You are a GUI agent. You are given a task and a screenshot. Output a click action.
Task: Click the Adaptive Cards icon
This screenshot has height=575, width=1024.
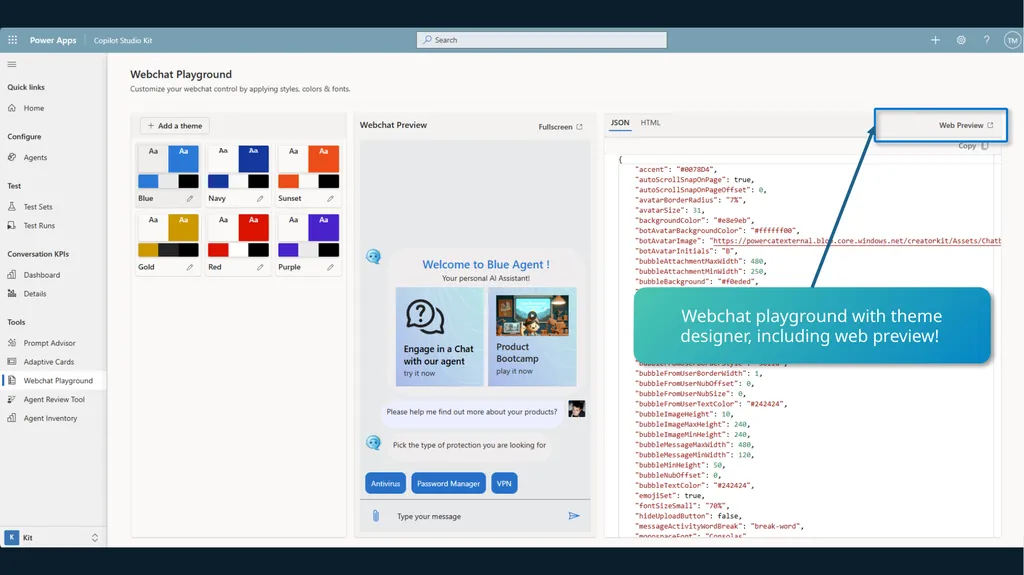(x=12, y=361)
